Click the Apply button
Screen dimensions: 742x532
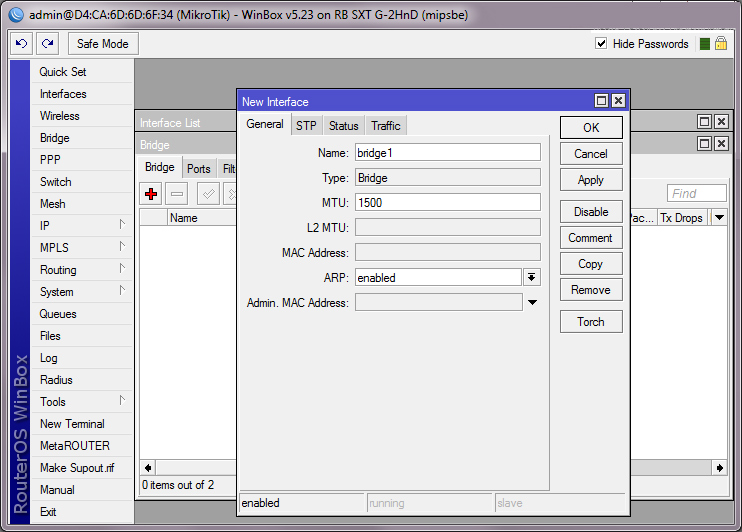pyautogui.click(x=591, y=180)
